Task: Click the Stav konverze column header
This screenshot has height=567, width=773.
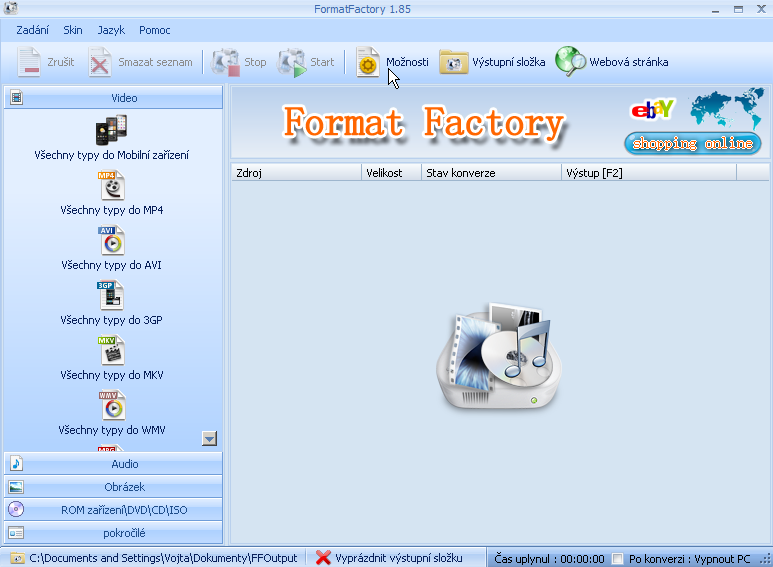Action: click(x=491, y=173)
